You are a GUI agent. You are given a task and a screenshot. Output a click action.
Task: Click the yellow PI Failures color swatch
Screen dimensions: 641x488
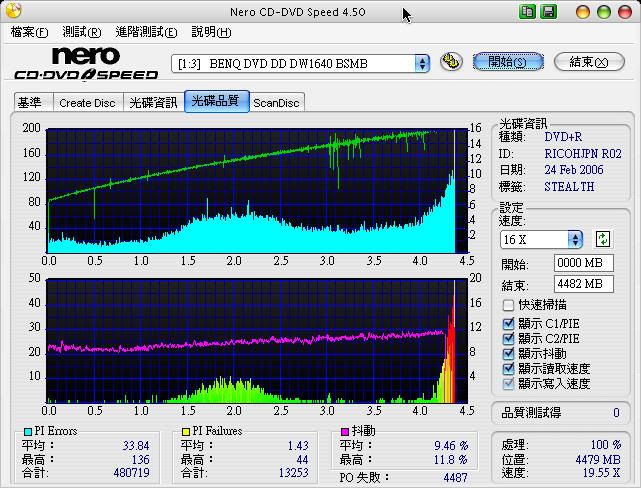(x=186, y=432)
